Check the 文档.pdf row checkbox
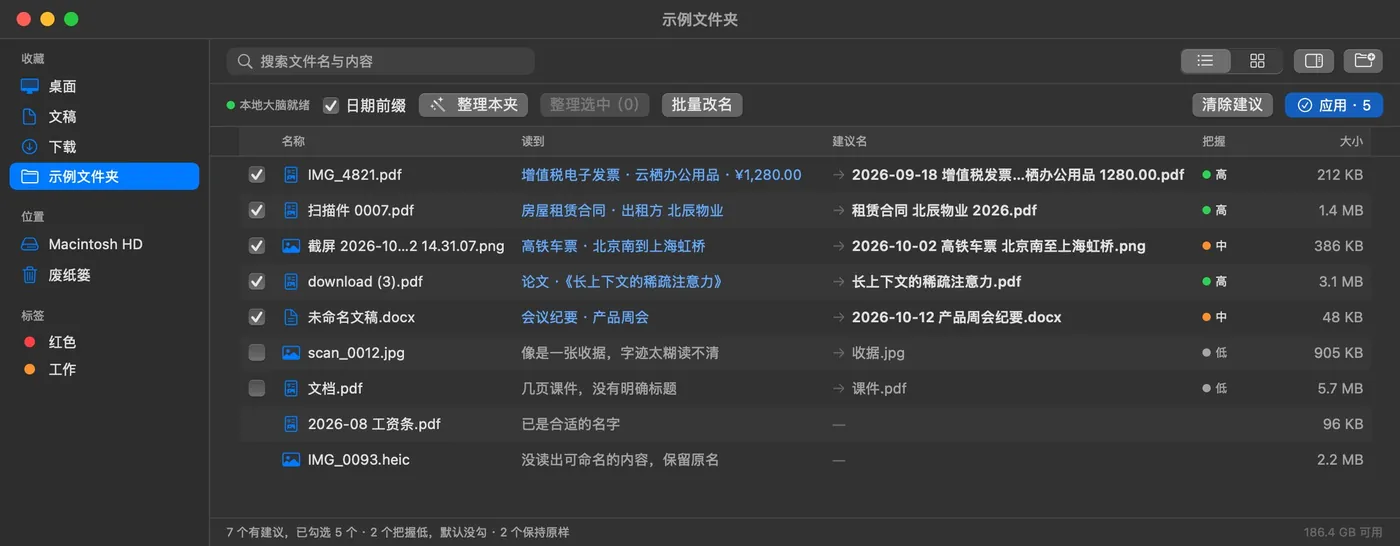Screen dimensions: 1400x546 257,388
